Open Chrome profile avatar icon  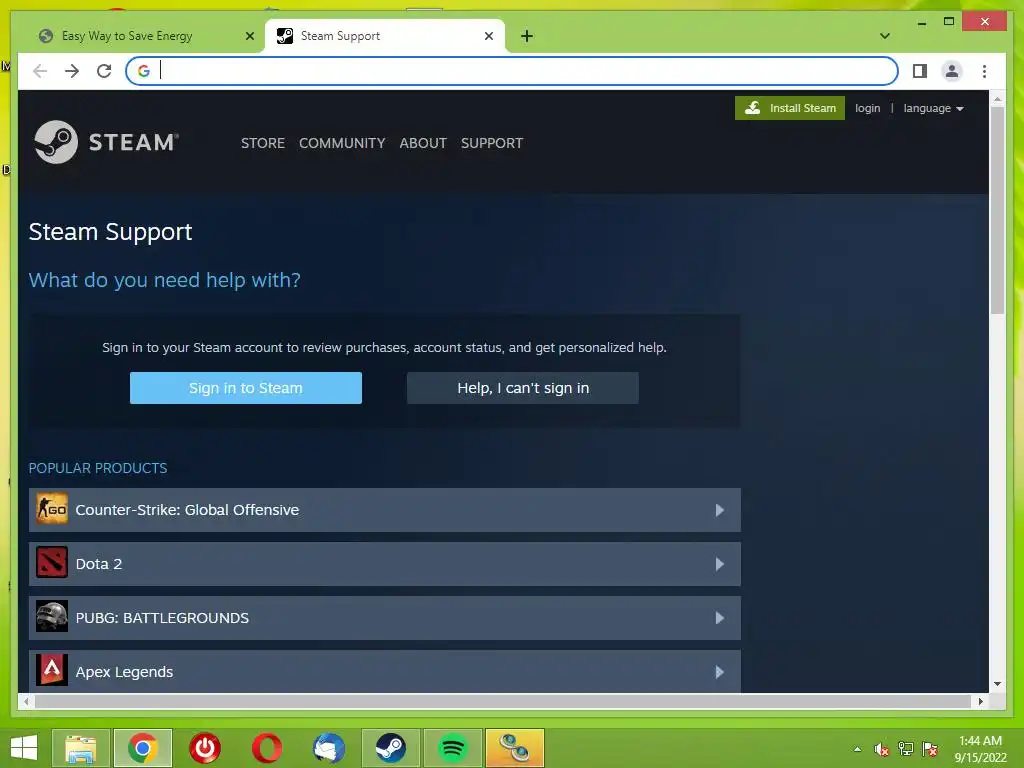[952, 71]
